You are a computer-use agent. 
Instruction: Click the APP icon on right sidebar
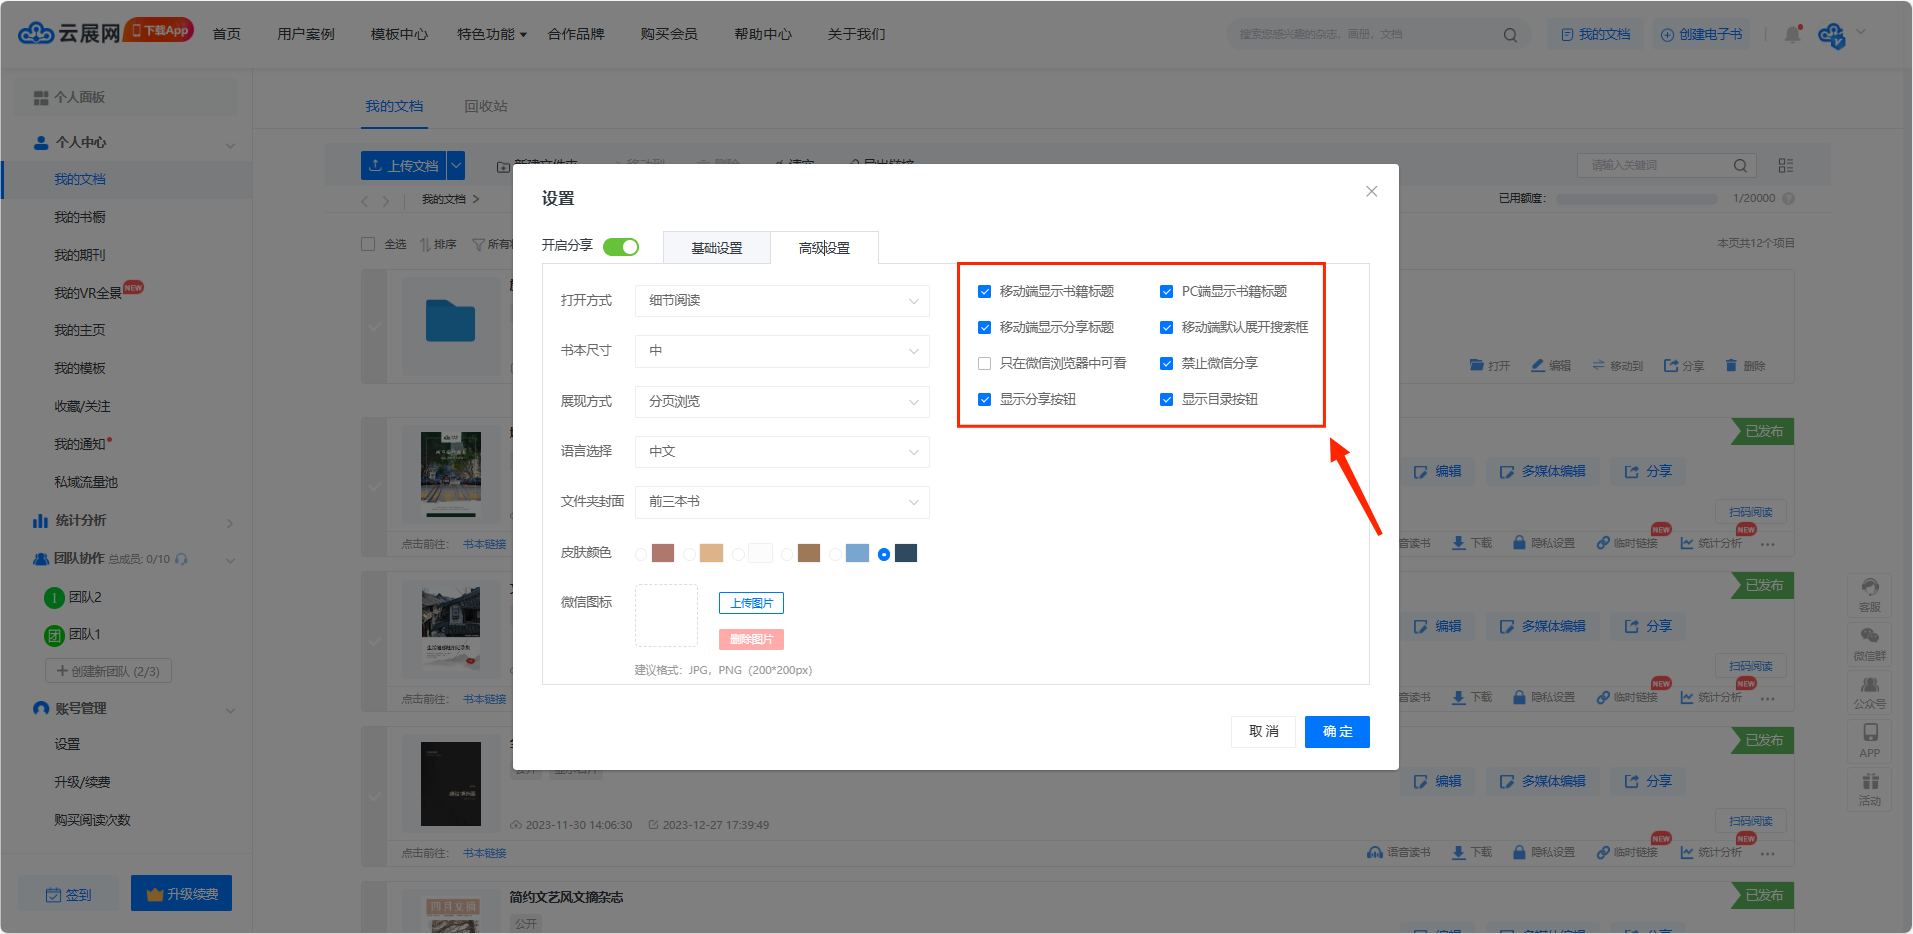click(1869, 740)
